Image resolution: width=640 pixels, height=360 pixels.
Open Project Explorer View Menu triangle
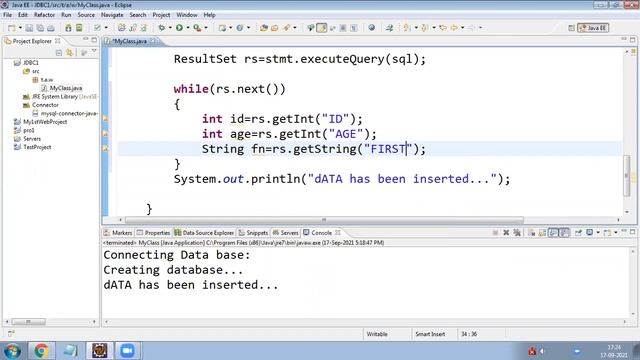pyautogui.click(x=94, y=52)
